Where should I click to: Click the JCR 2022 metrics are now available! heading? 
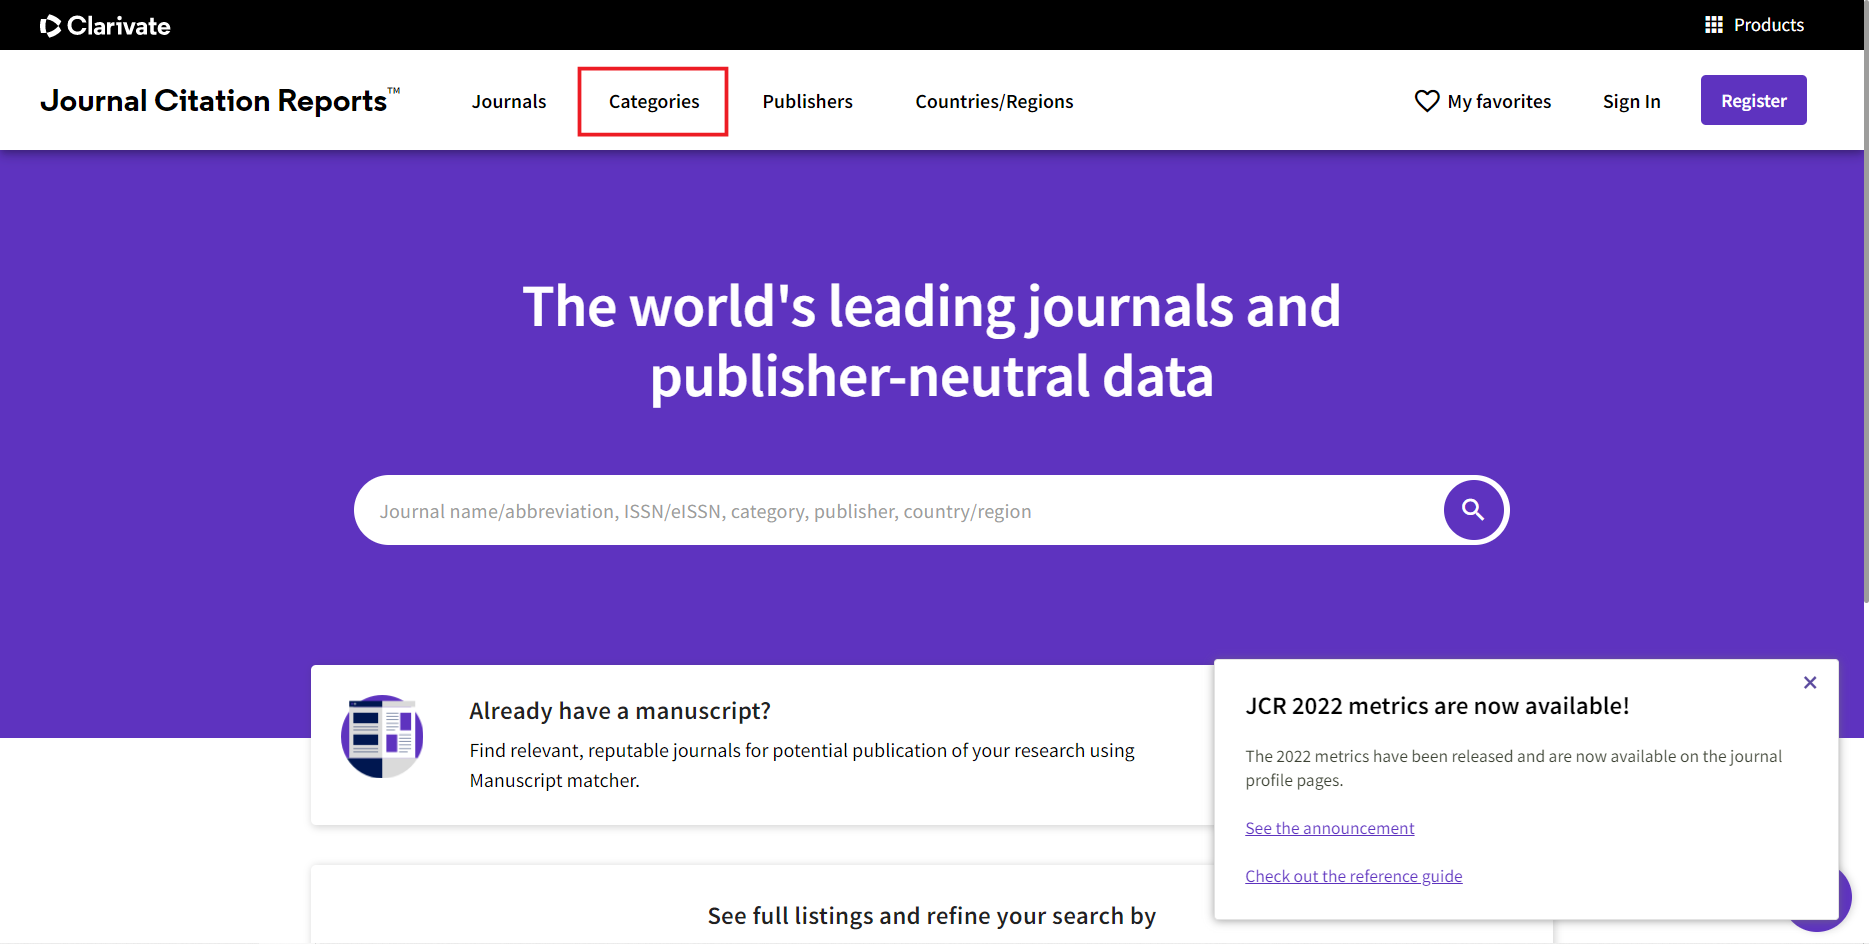[x=1437, y=706]
